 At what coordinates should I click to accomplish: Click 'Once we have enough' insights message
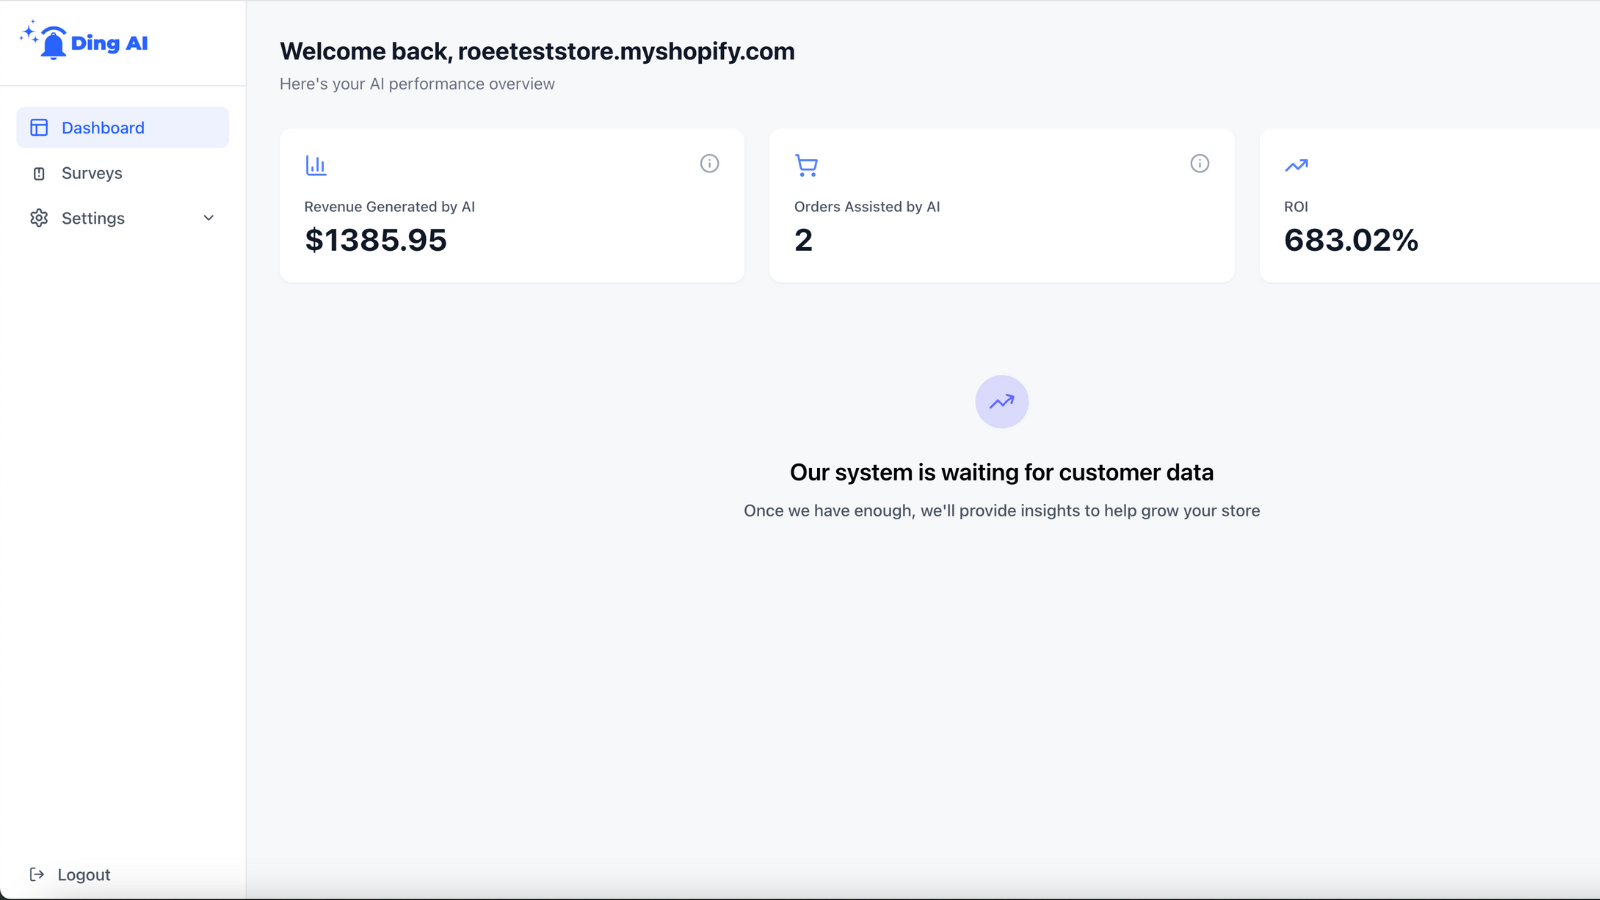click(x=1002, y=511)
